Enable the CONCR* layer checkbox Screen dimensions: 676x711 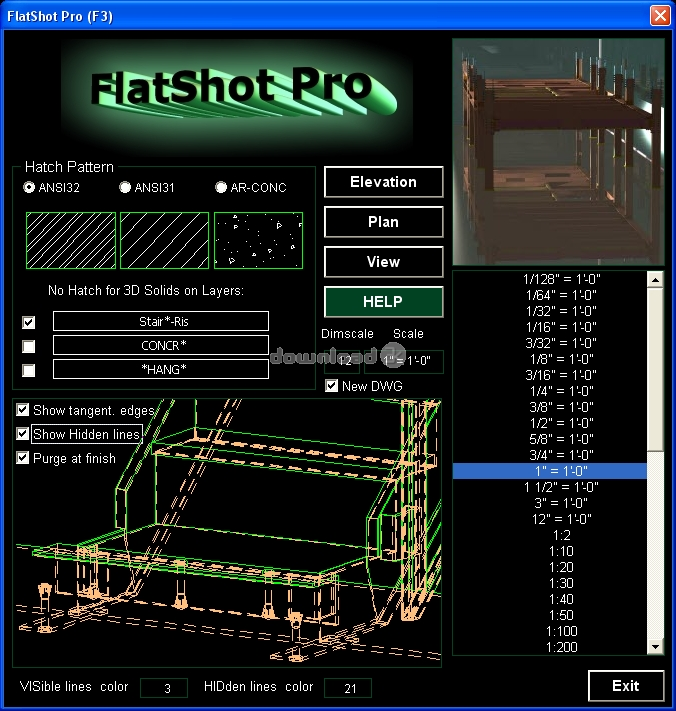[29, 346]
